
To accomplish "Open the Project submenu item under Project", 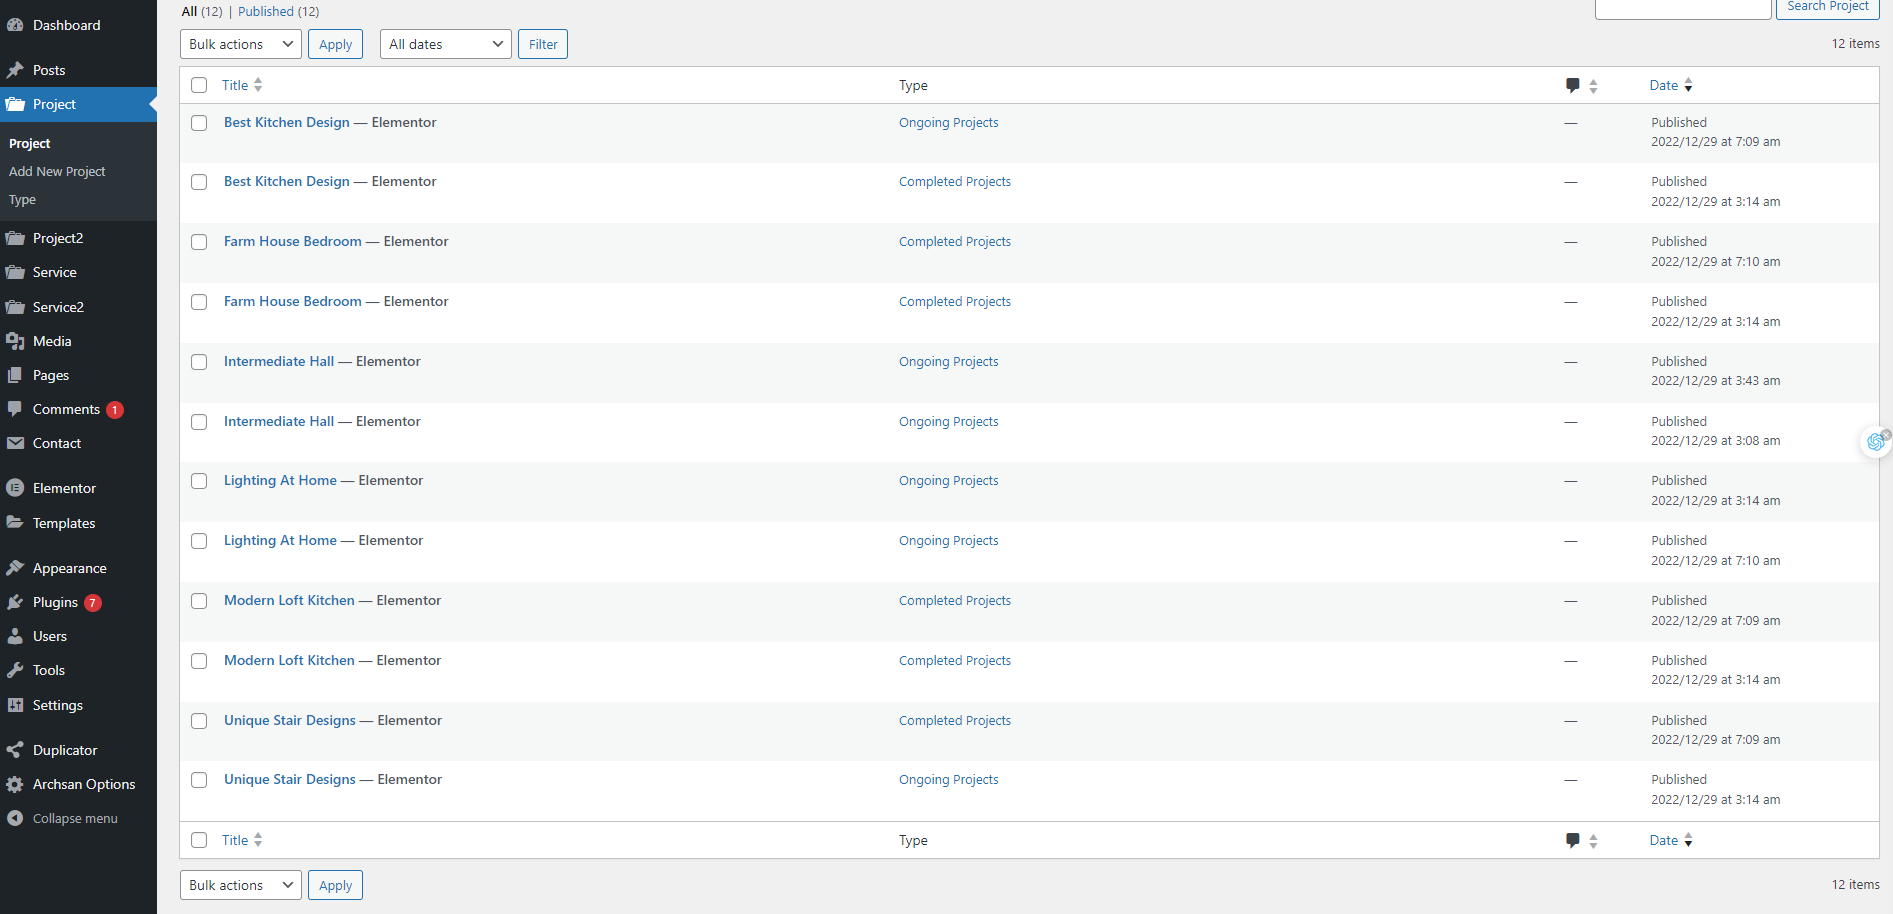I will click(30, 143).
